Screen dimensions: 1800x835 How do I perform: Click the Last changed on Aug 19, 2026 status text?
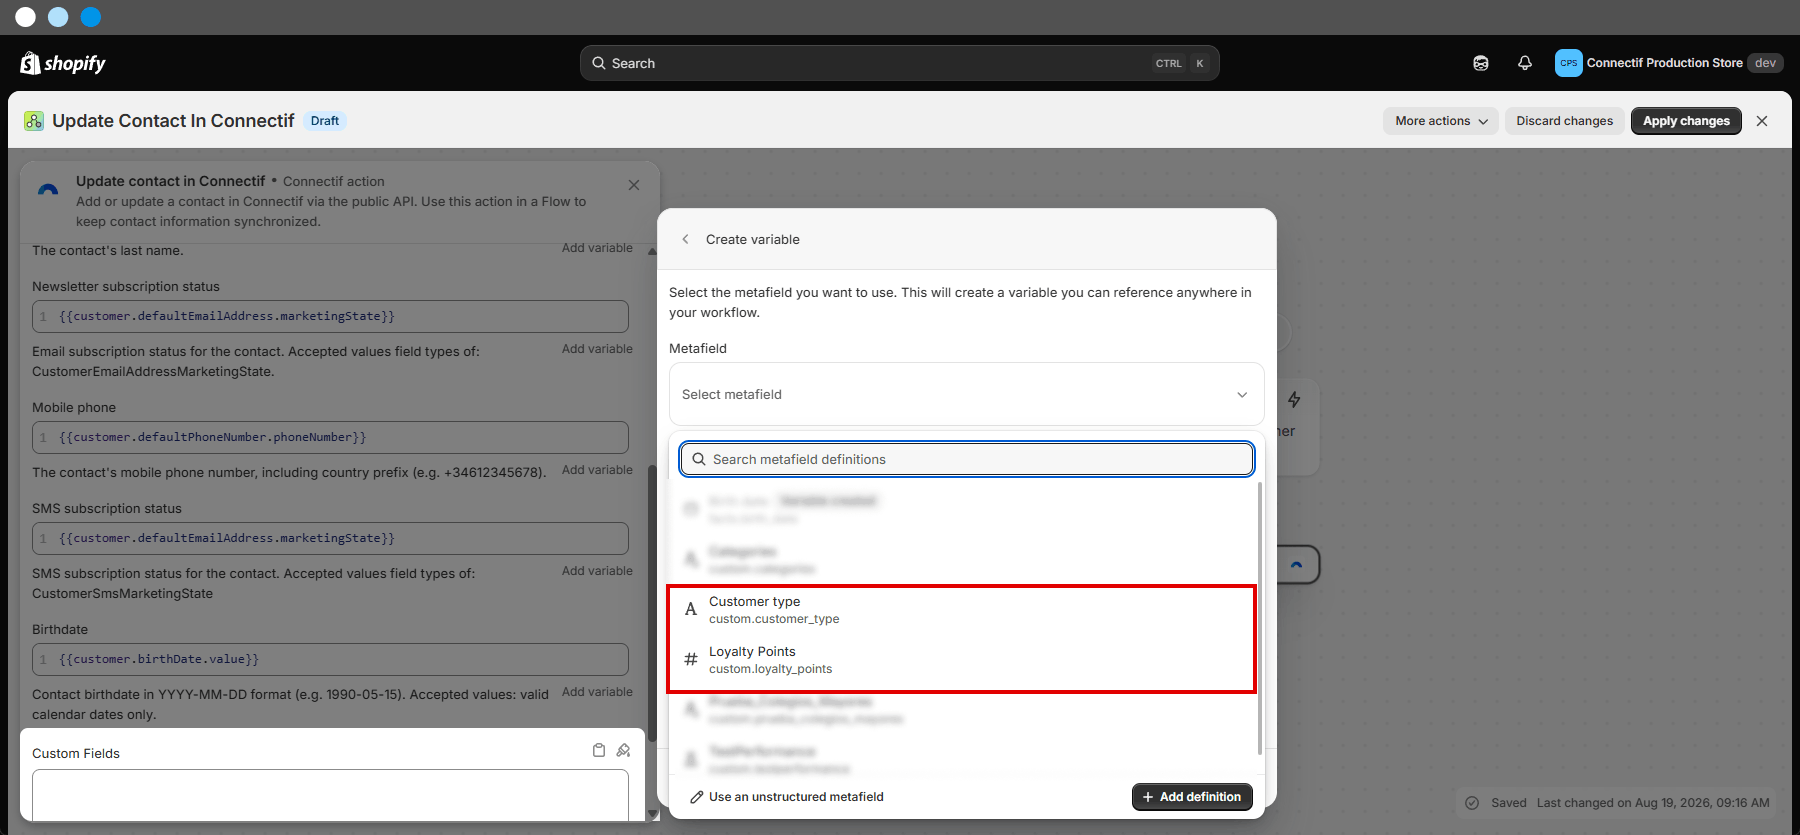tap(1653, 803)
